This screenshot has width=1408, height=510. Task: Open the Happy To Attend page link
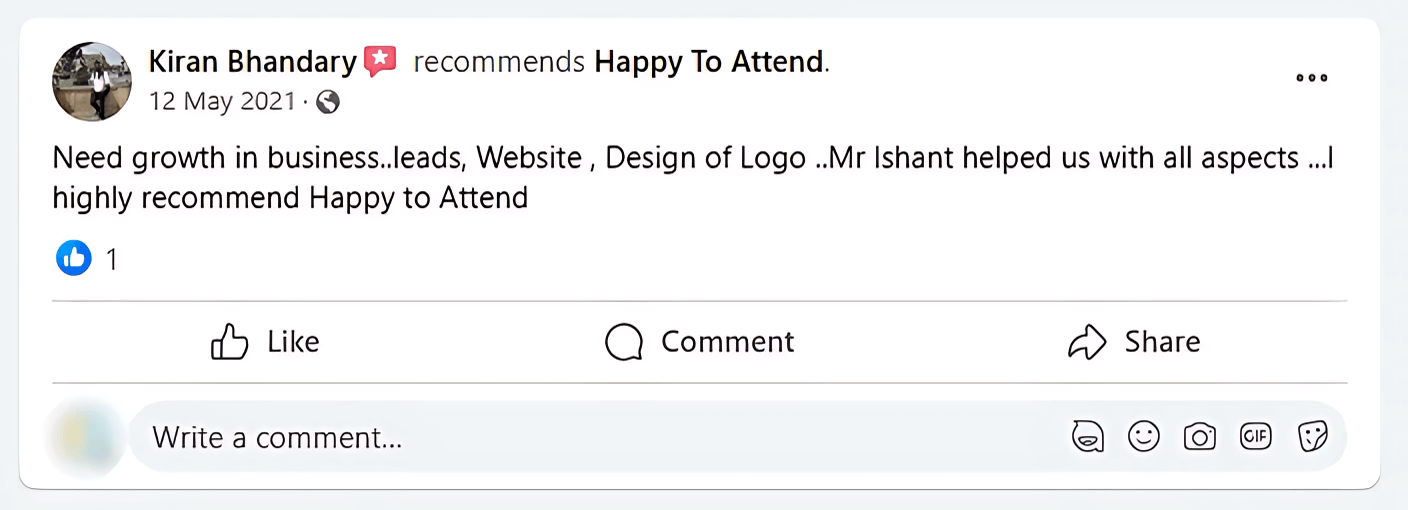coord(709,62)
